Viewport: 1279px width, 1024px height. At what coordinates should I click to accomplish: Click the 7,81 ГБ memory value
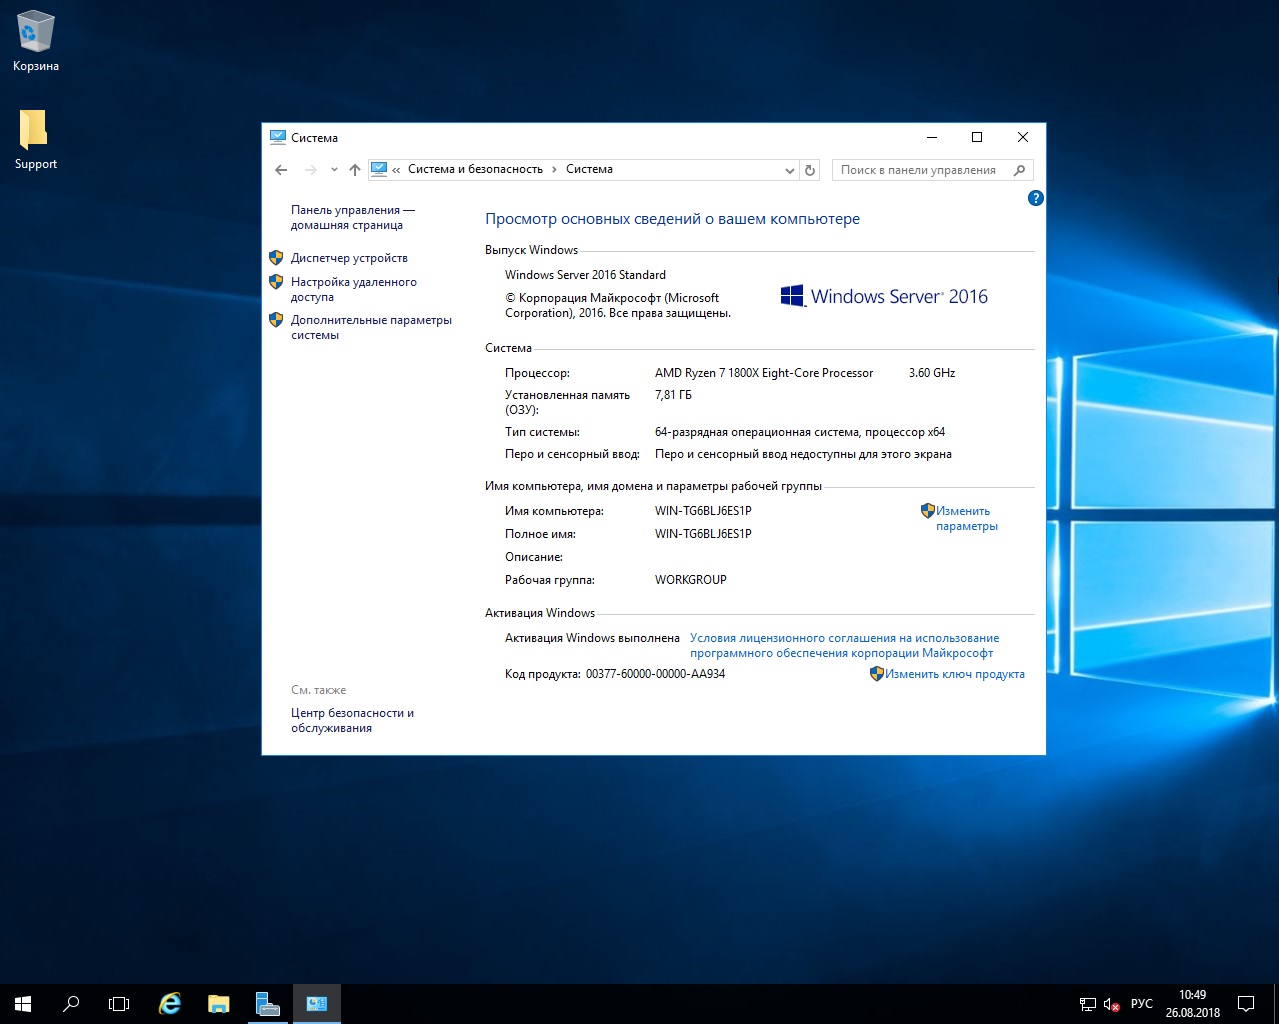[673, 395]
